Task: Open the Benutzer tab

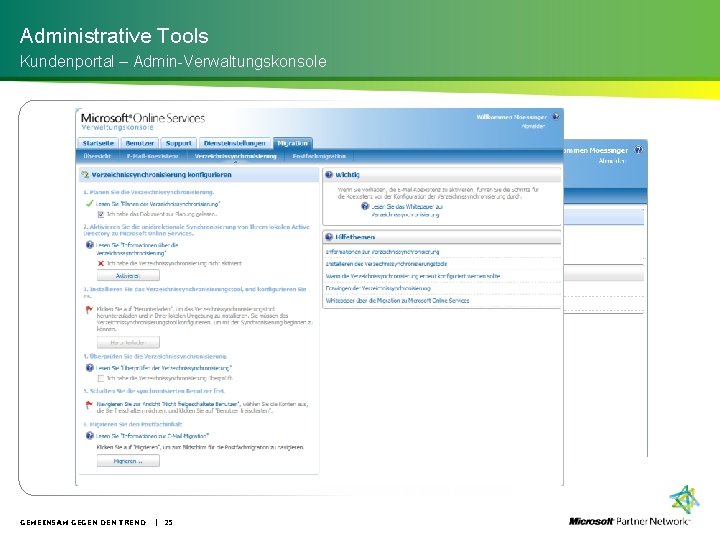Action: [x=140, y=143]
